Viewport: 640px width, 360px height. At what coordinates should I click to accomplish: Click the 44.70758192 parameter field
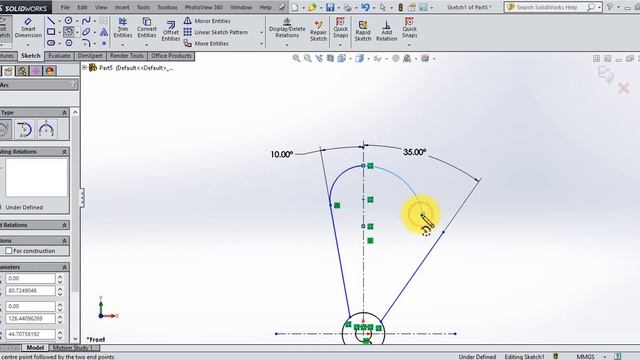30,334
